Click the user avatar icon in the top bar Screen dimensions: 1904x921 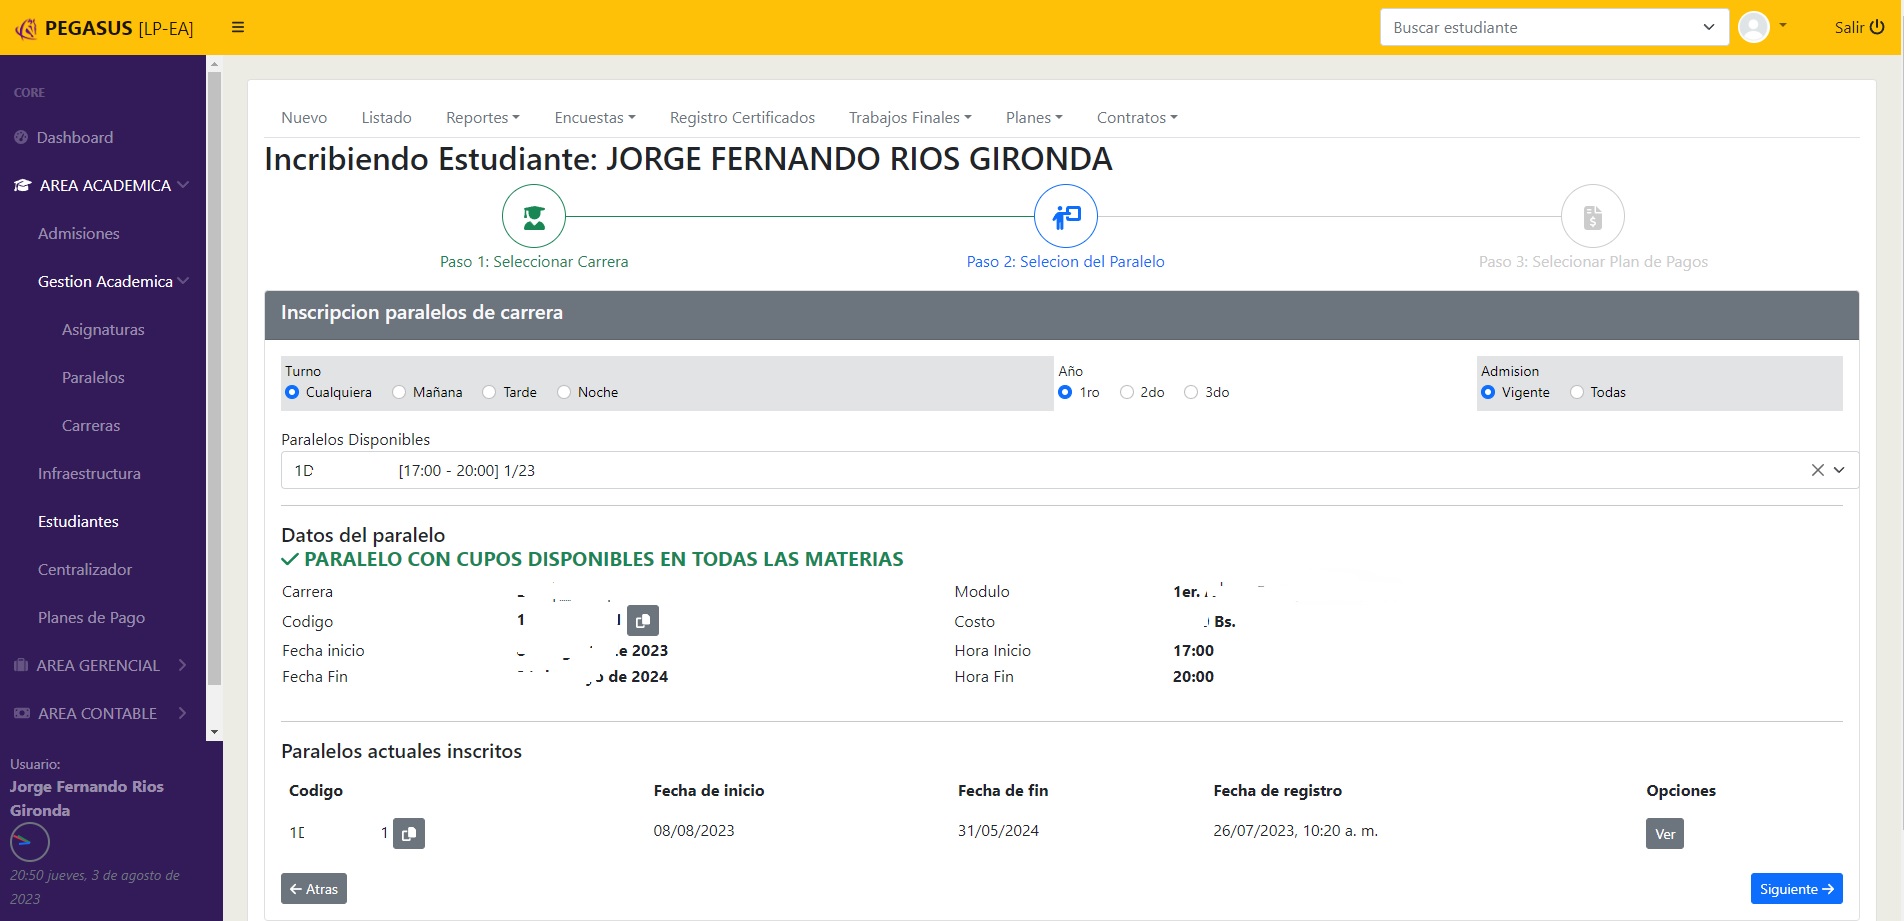pos(1754,27)
